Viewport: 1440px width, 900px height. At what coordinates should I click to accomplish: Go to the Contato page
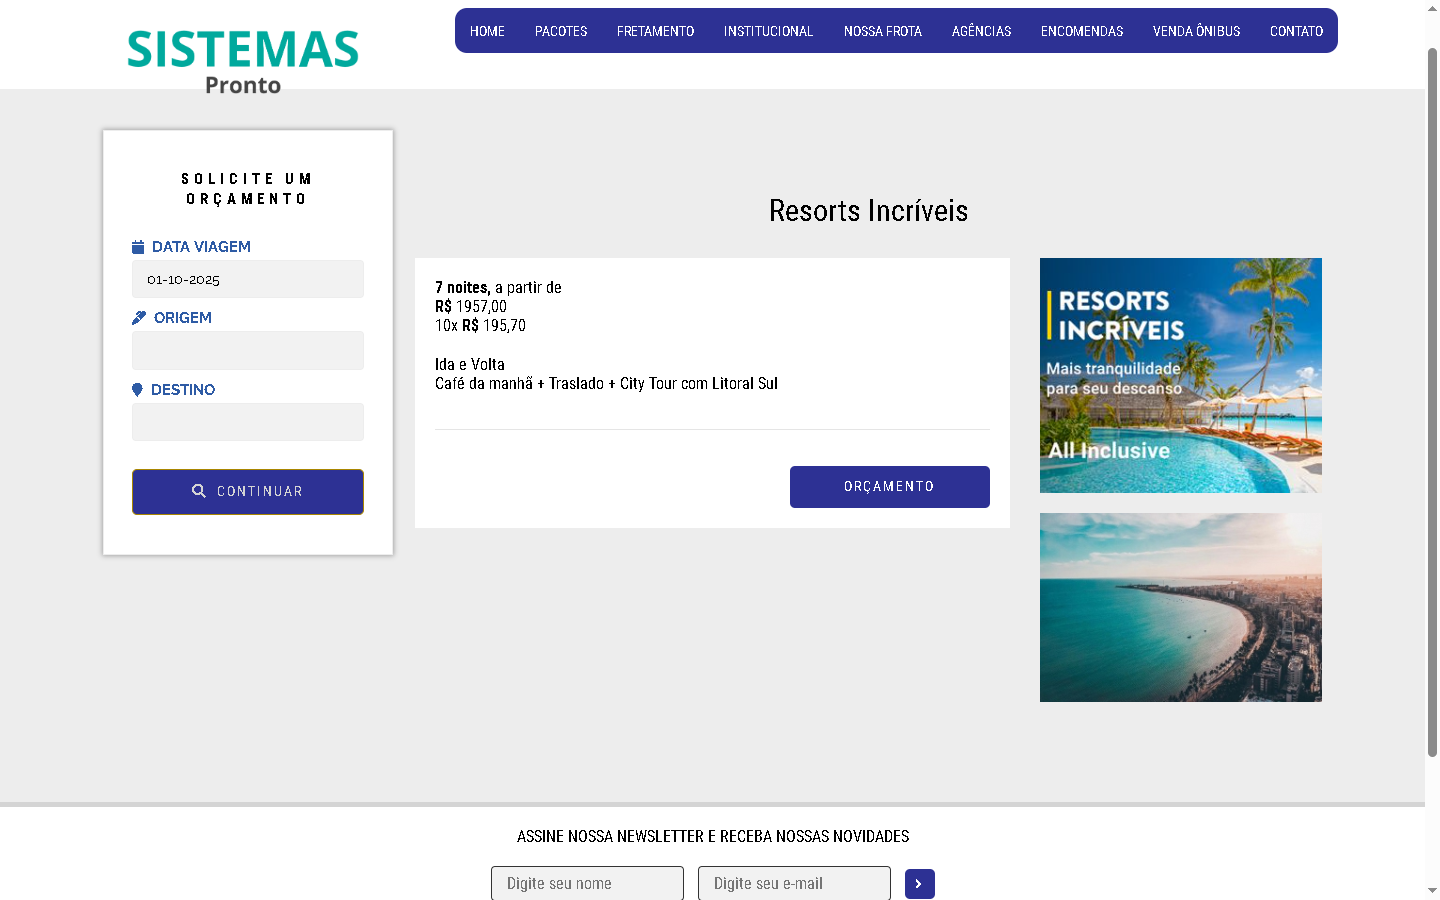(1296, 31)
